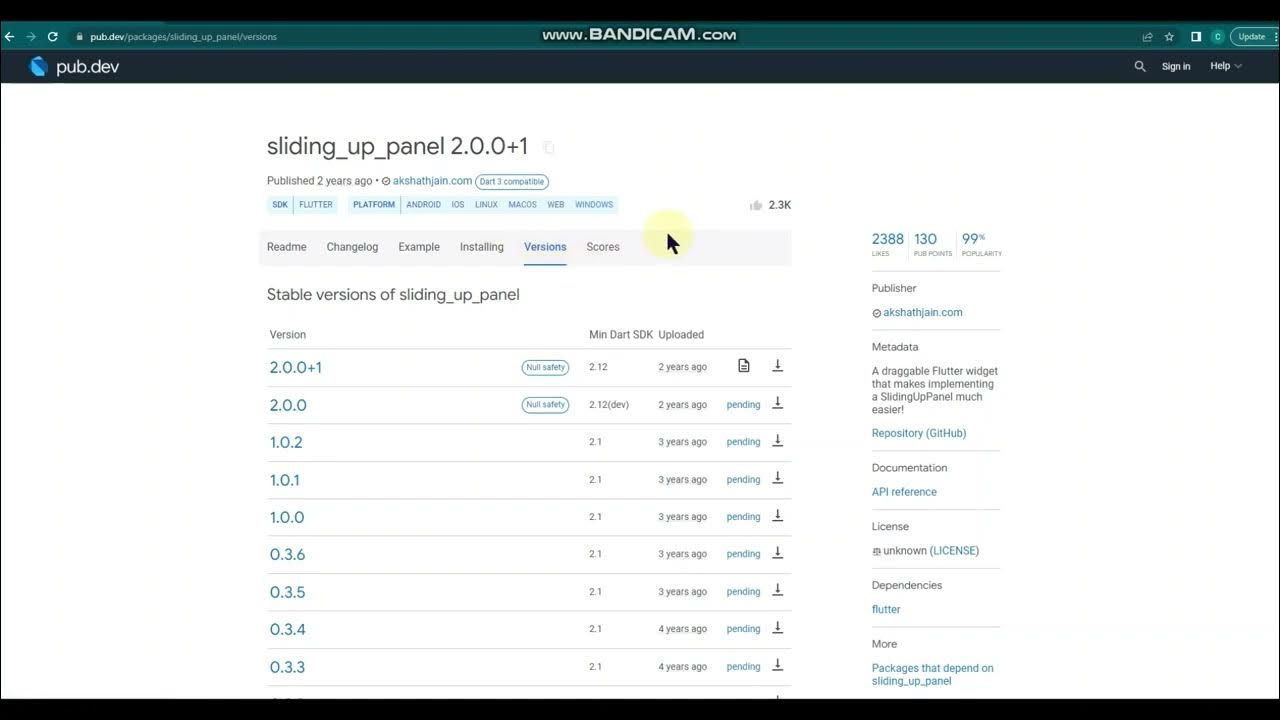
Task: Open the flutter dependency link
Action: [x=886, y=609]
